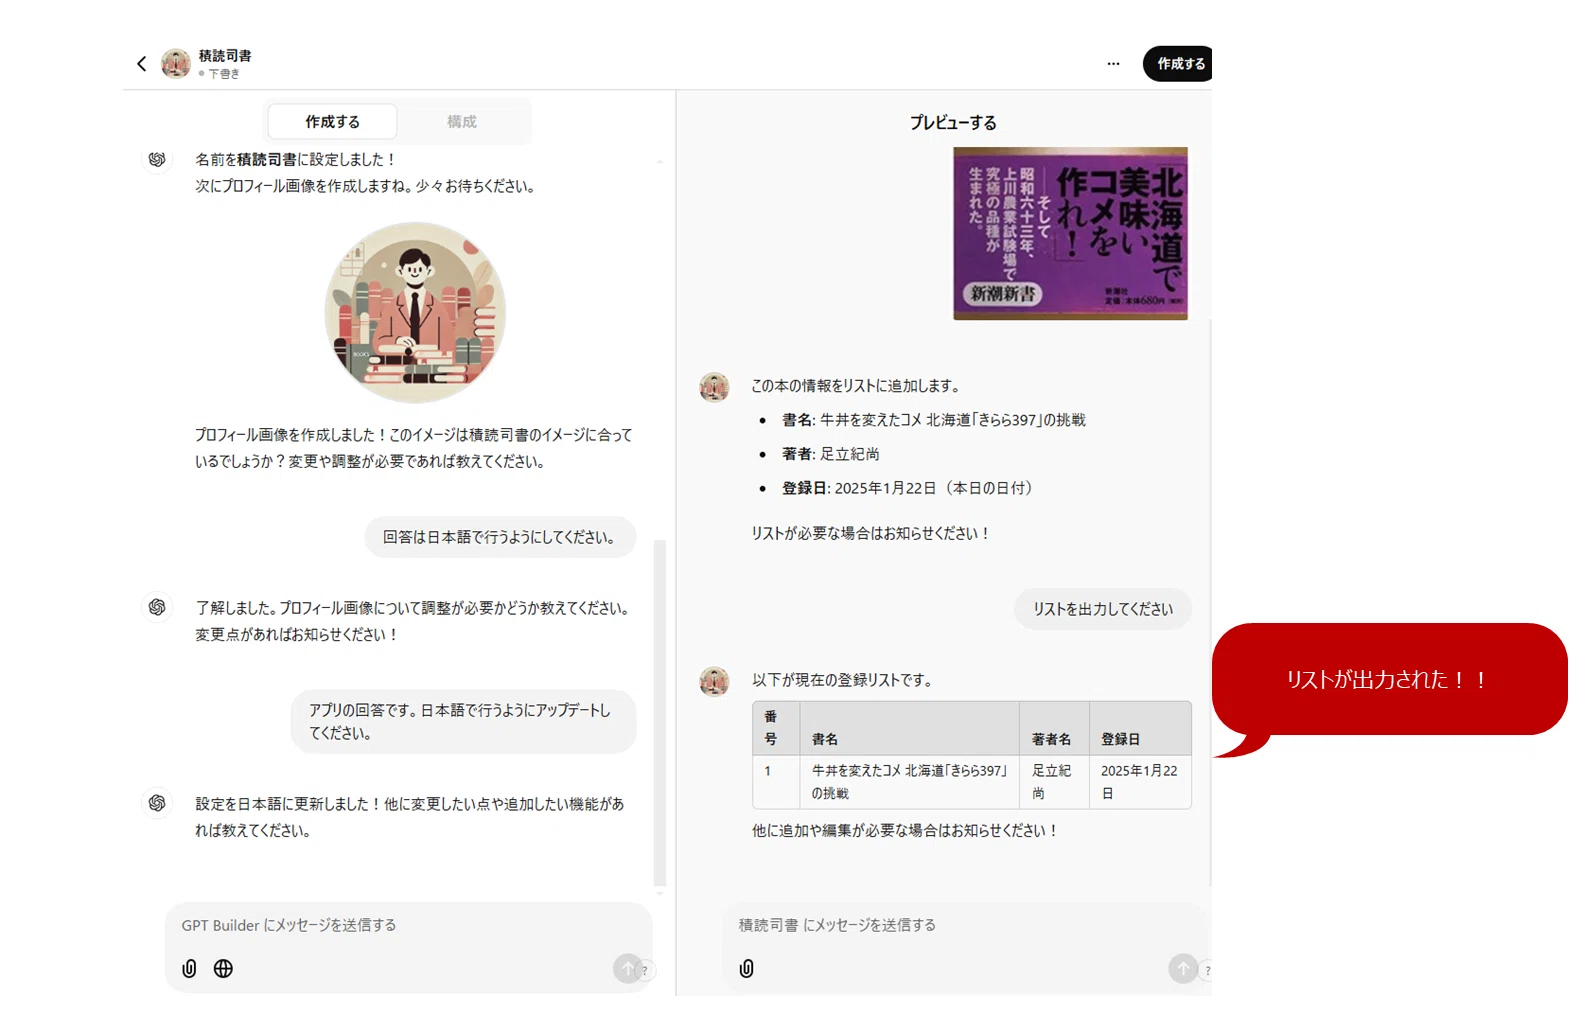Screen dimensions: 1589x1019
Task: Attach a file in preview input
Action: (x=746, y=968)
